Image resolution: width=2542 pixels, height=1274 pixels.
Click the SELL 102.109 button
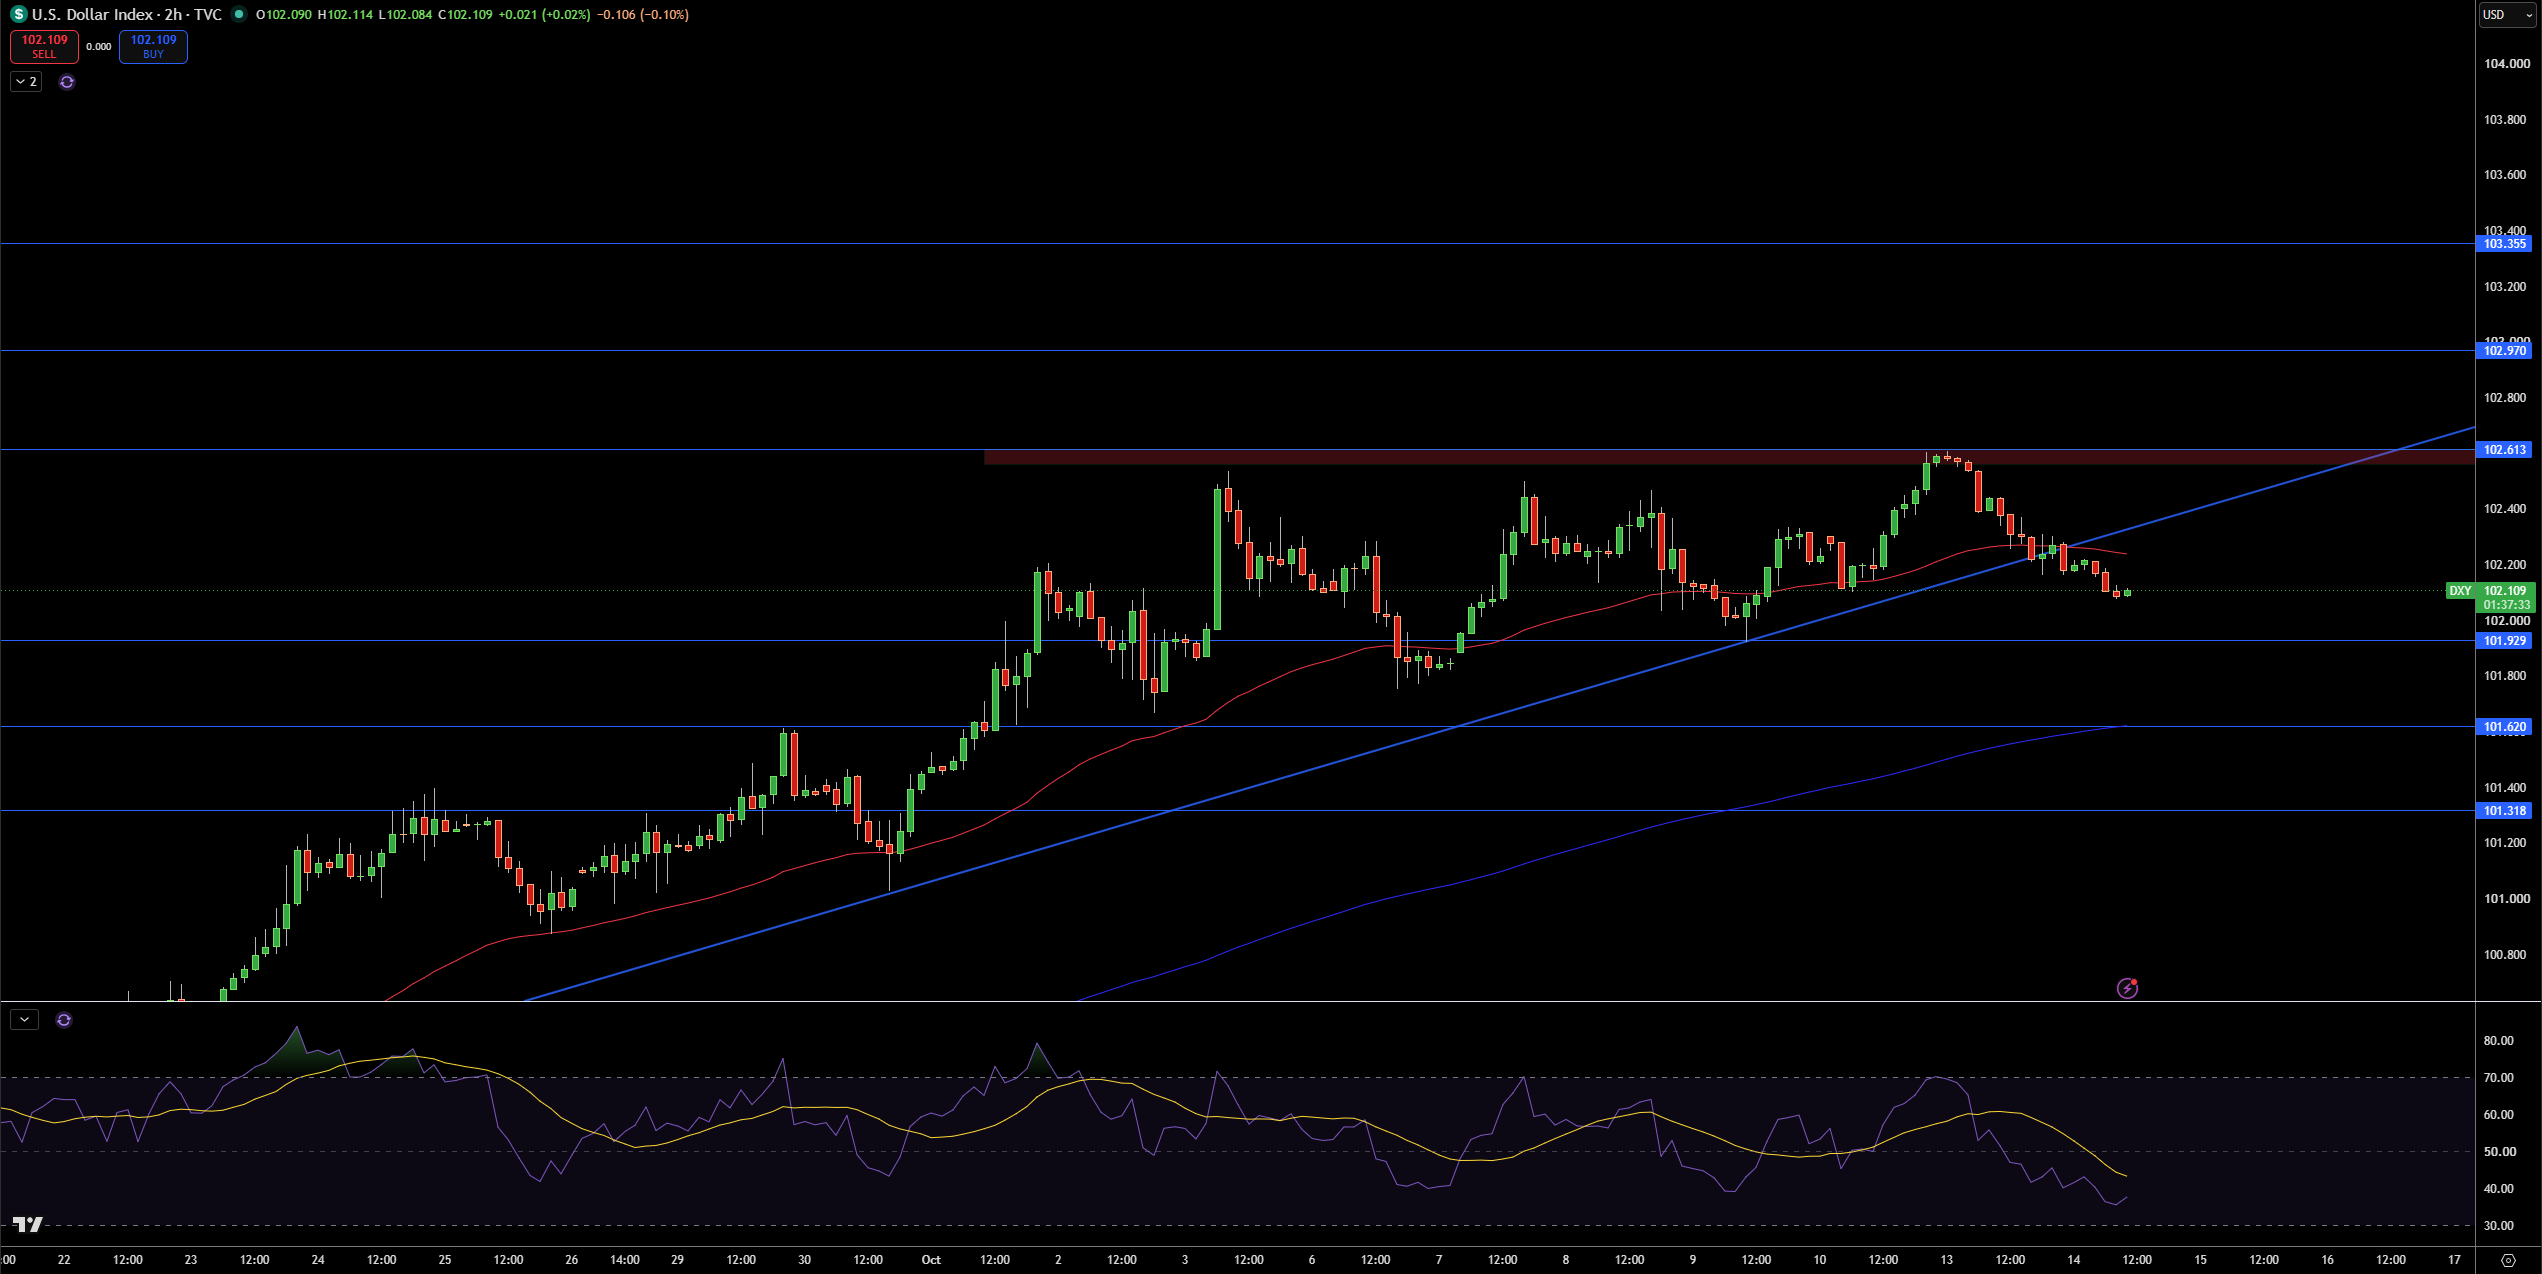[44, 46]
